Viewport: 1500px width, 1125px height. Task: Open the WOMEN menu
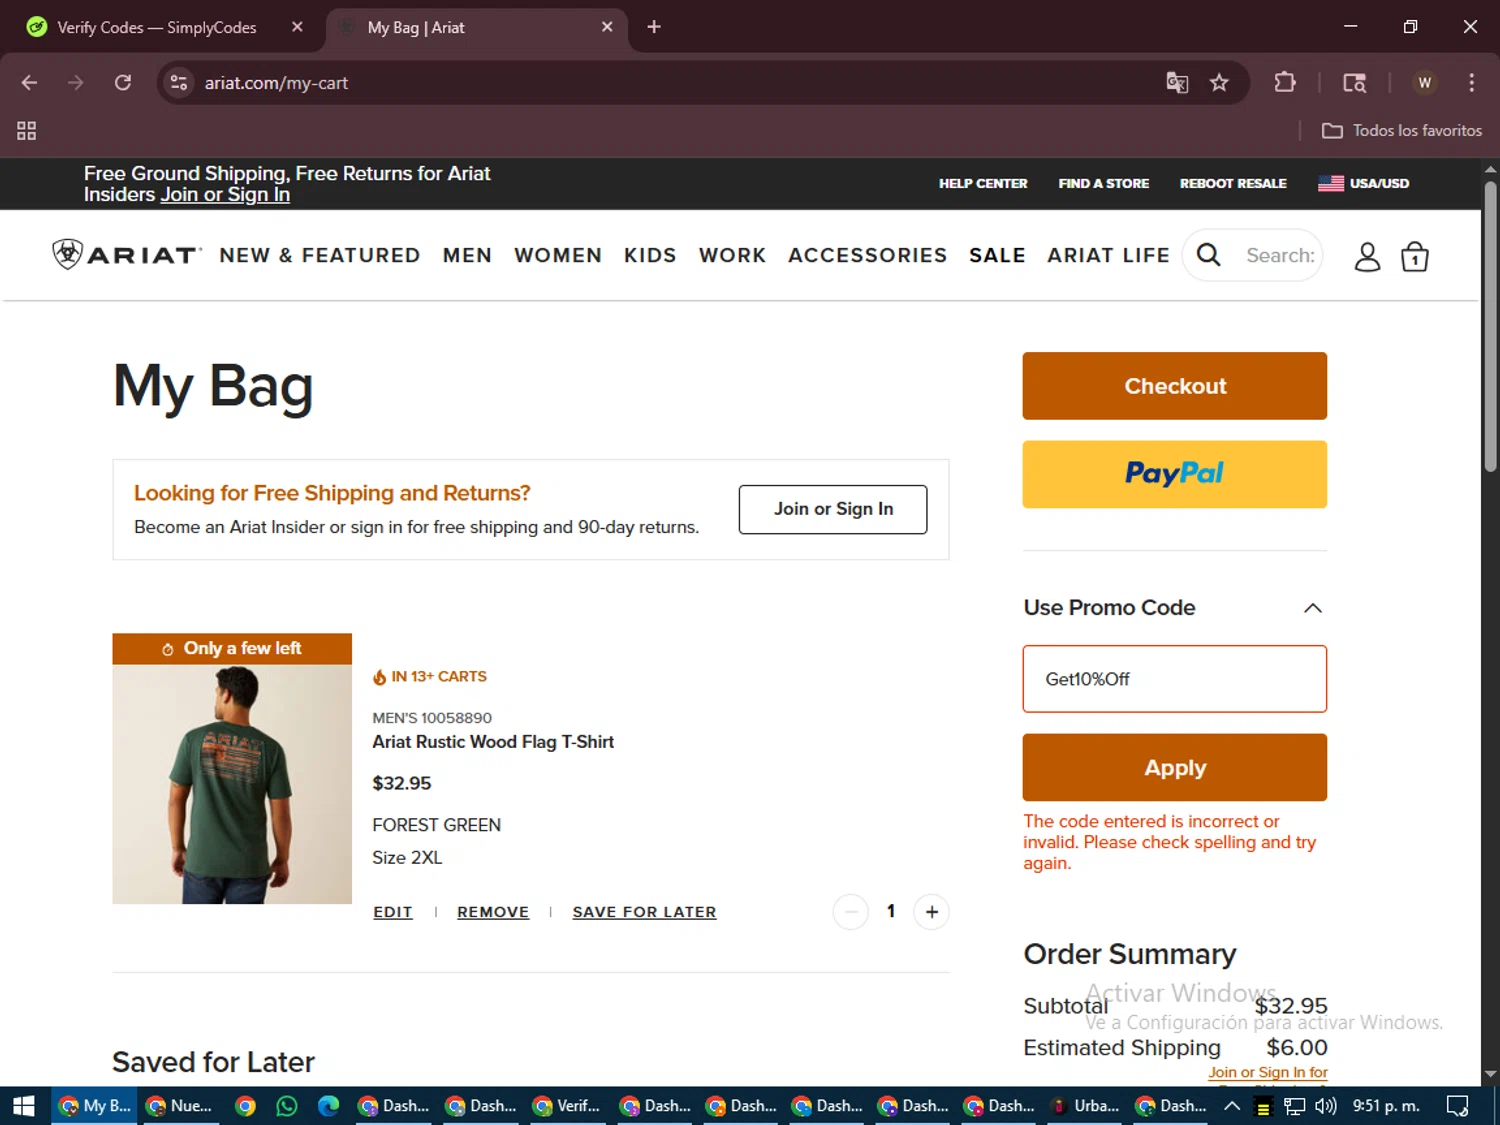coord(558,255)
